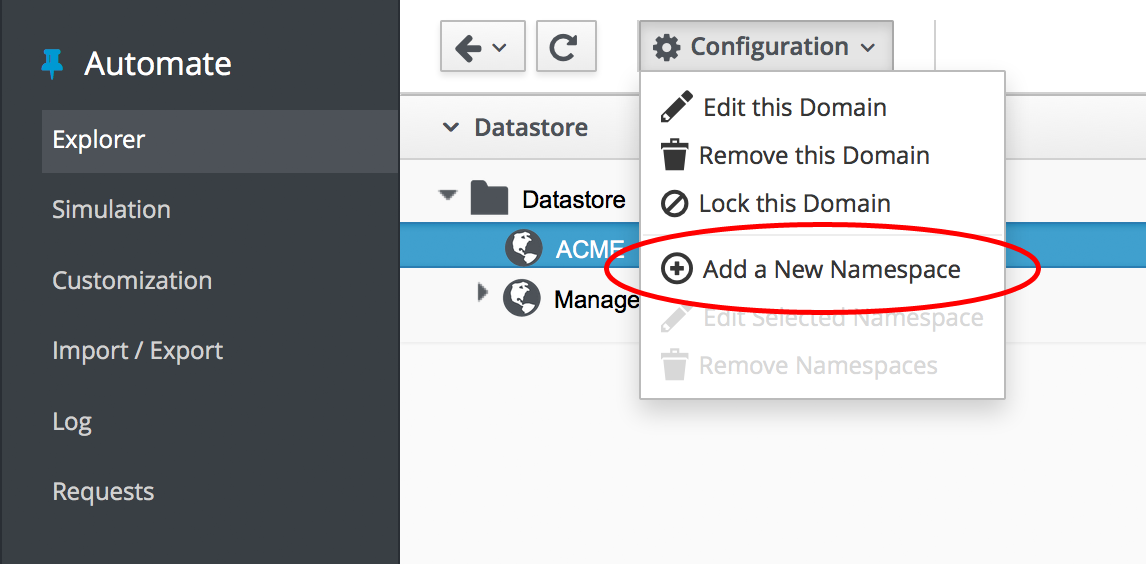Collapse the Datastore tree folder triangle
1146x564 pixels.
click(447, 194)
